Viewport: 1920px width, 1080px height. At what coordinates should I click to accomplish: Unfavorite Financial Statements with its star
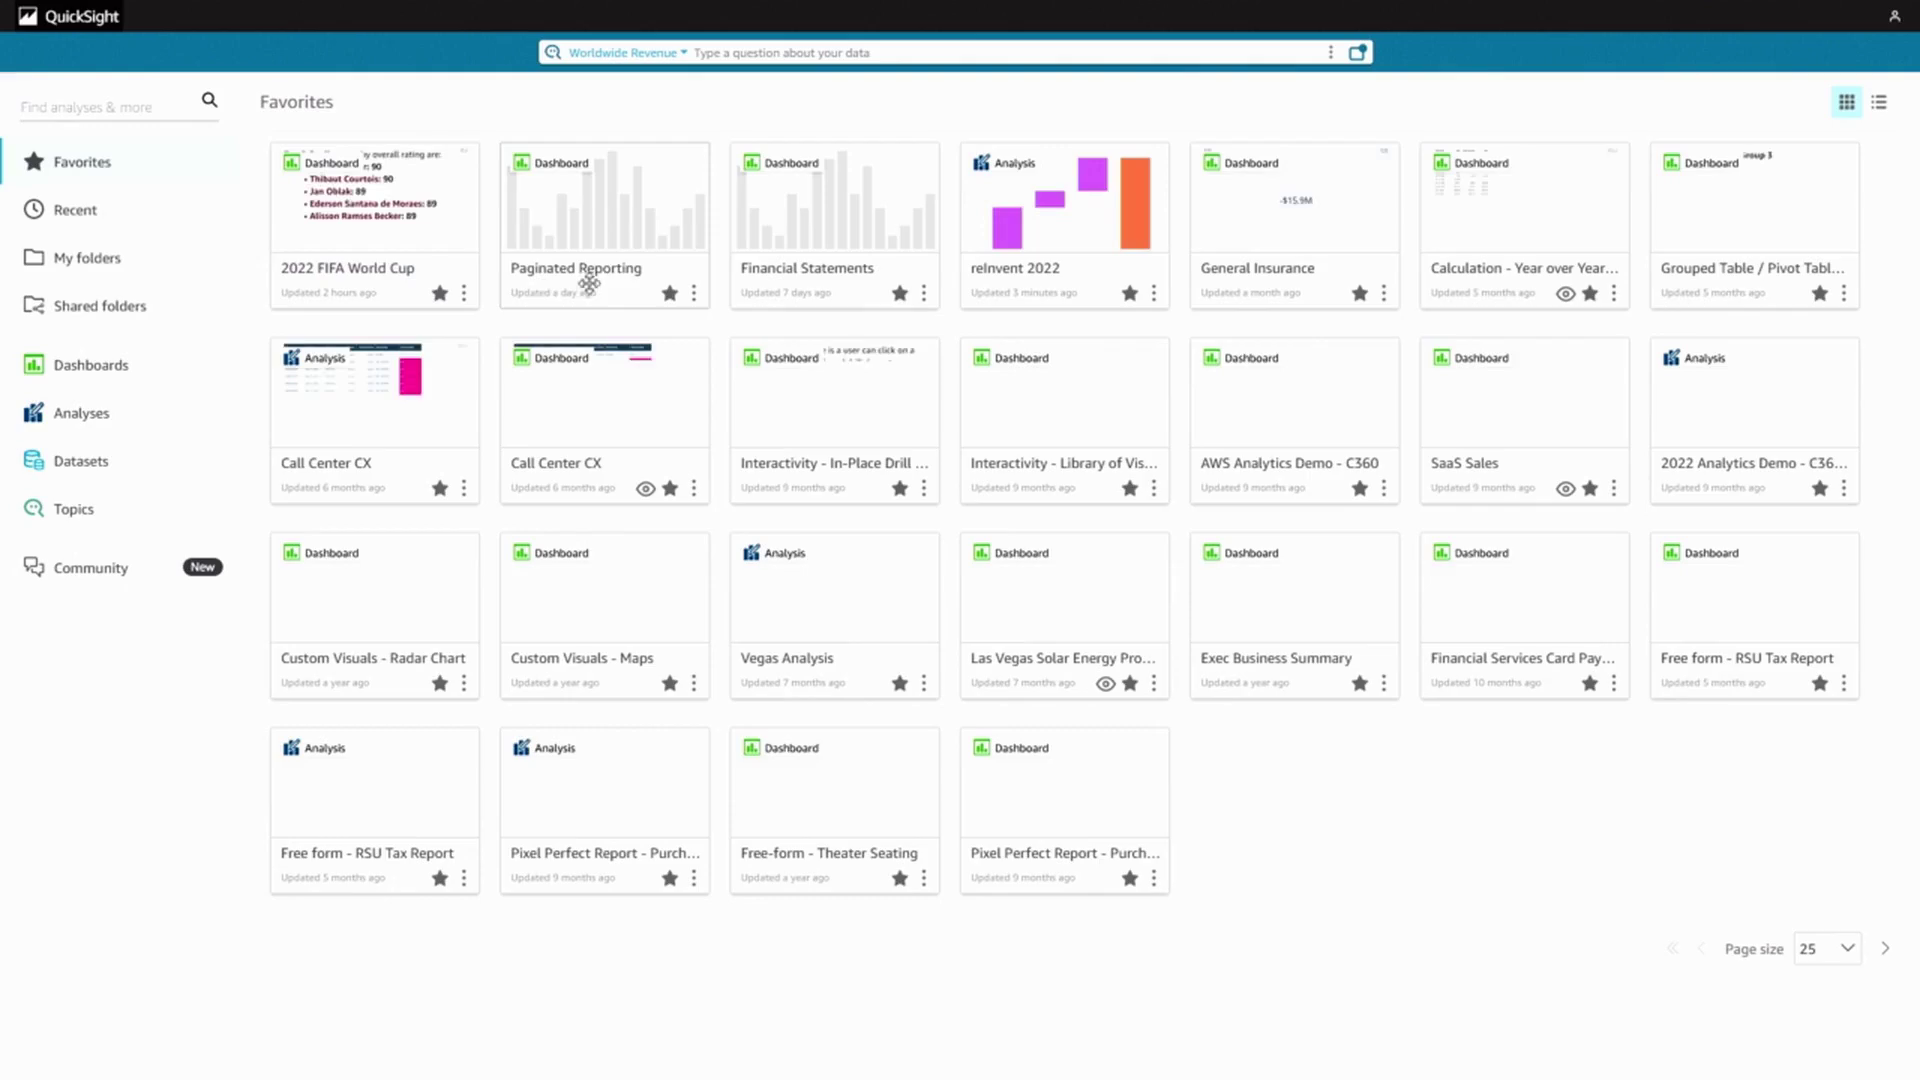click(x=900, y=293)
